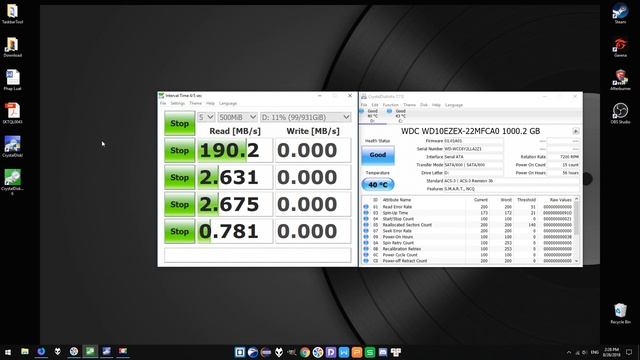
Task: Open the test count dropdown showing 5
Action: pyautogui.click(x=206, y=117)
